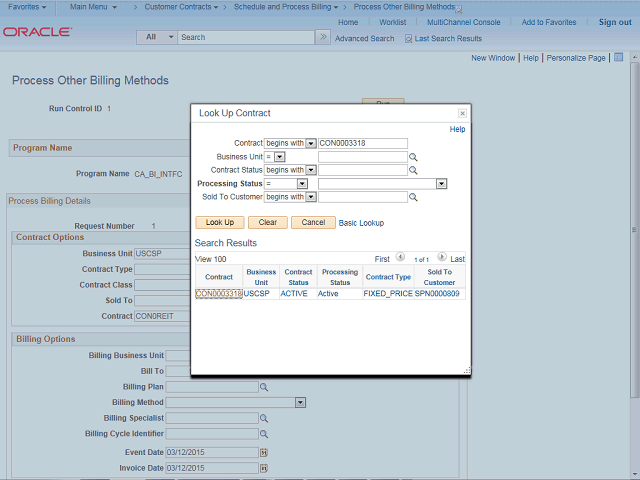Click the Basic Lookup link
Screen dimensions: 640x480
coord(361,223)
